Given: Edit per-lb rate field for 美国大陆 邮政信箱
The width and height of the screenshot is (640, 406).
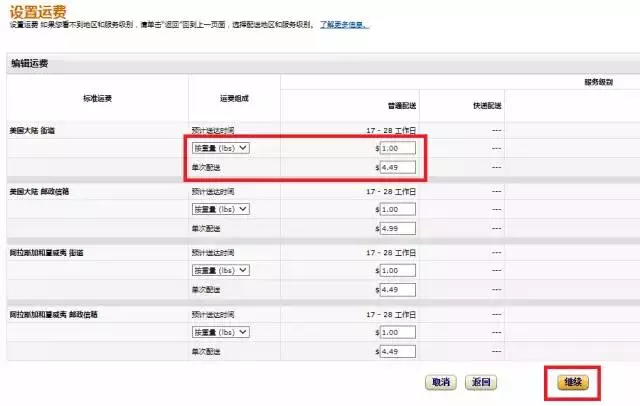Looking at the screenshot, I should pyautogui.click(x=398, y=209).
